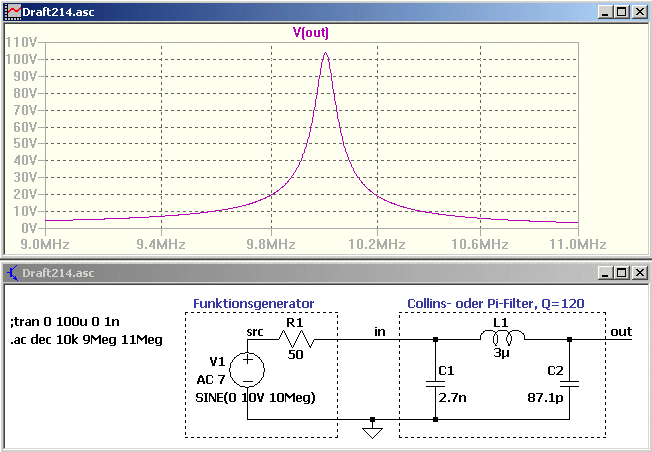Maximize the plot window Draft214.asc
652x452 pixels.
click(622, 12)
